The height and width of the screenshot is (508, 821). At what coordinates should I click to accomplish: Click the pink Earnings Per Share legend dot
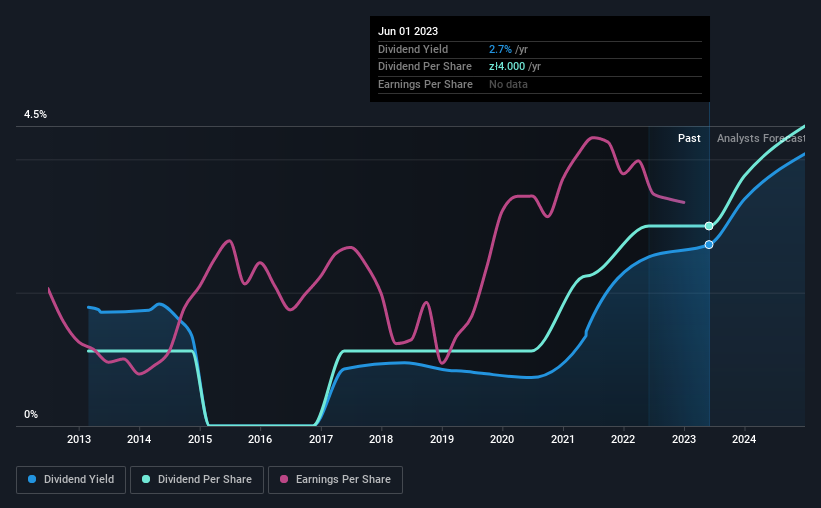284,479
